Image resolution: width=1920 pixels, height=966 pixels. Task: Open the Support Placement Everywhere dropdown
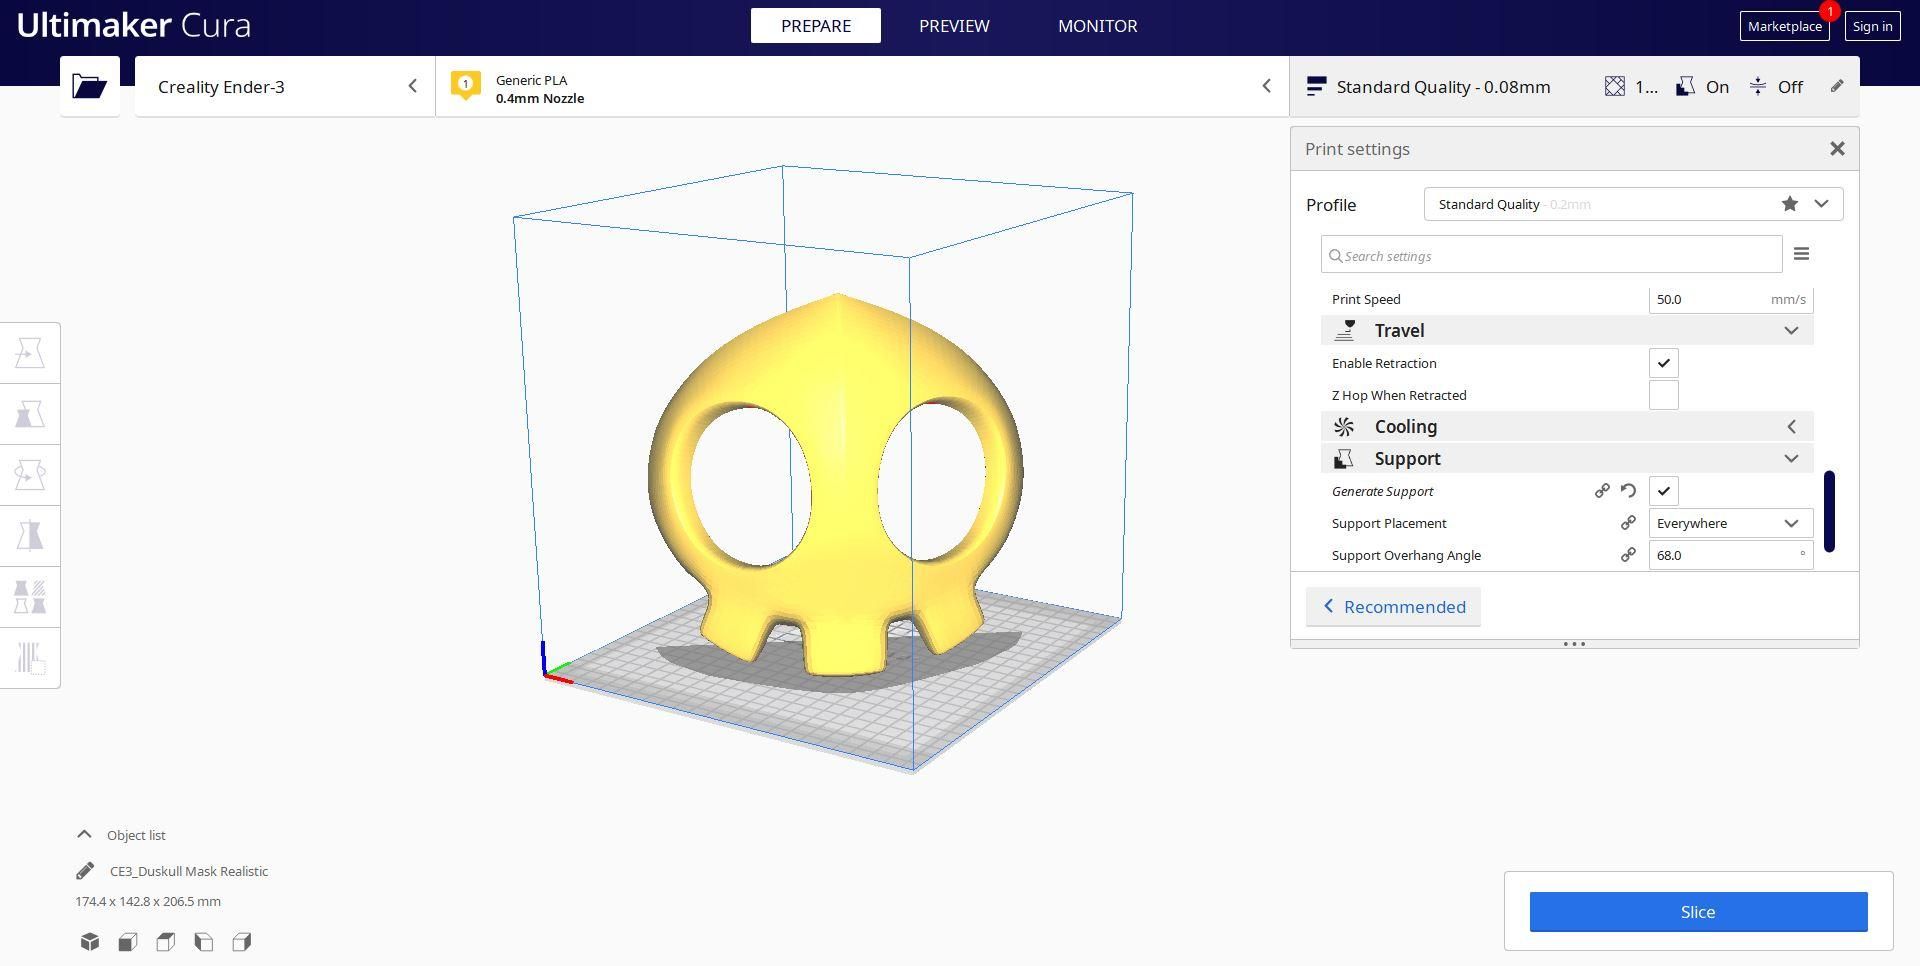pos(1731,523)
